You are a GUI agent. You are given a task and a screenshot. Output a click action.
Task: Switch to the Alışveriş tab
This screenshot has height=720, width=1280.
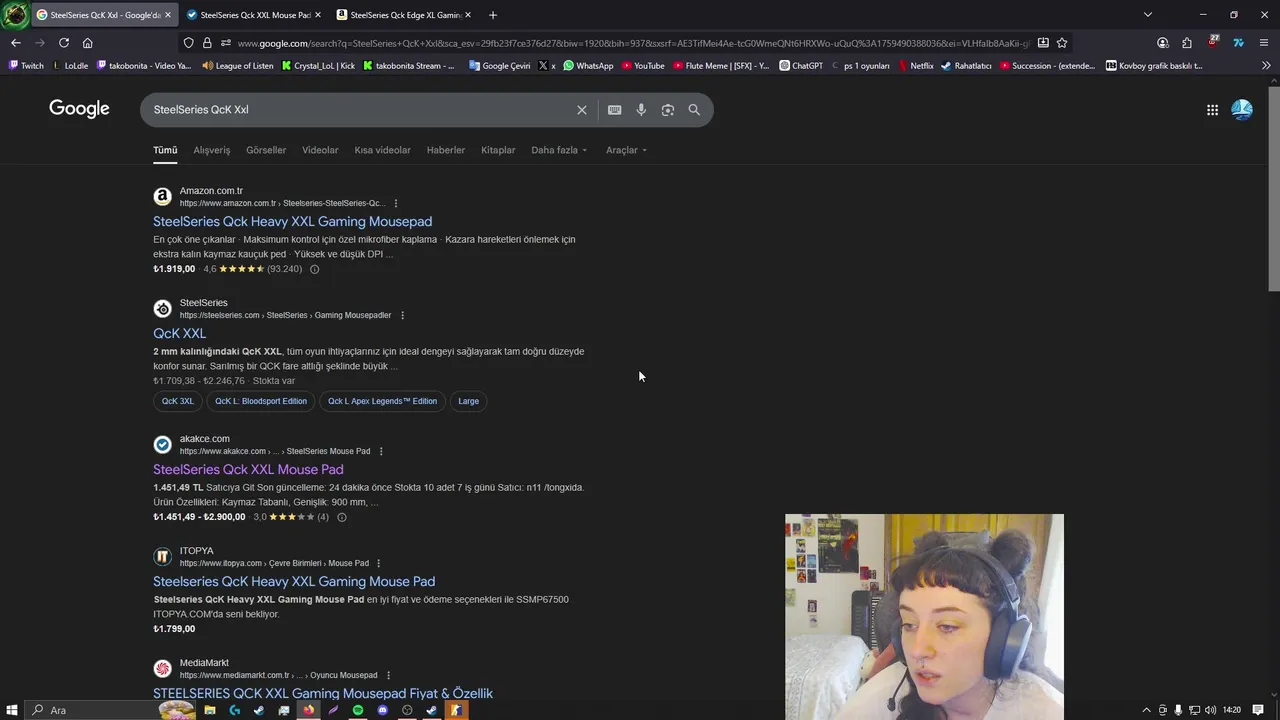coord(212,150)
